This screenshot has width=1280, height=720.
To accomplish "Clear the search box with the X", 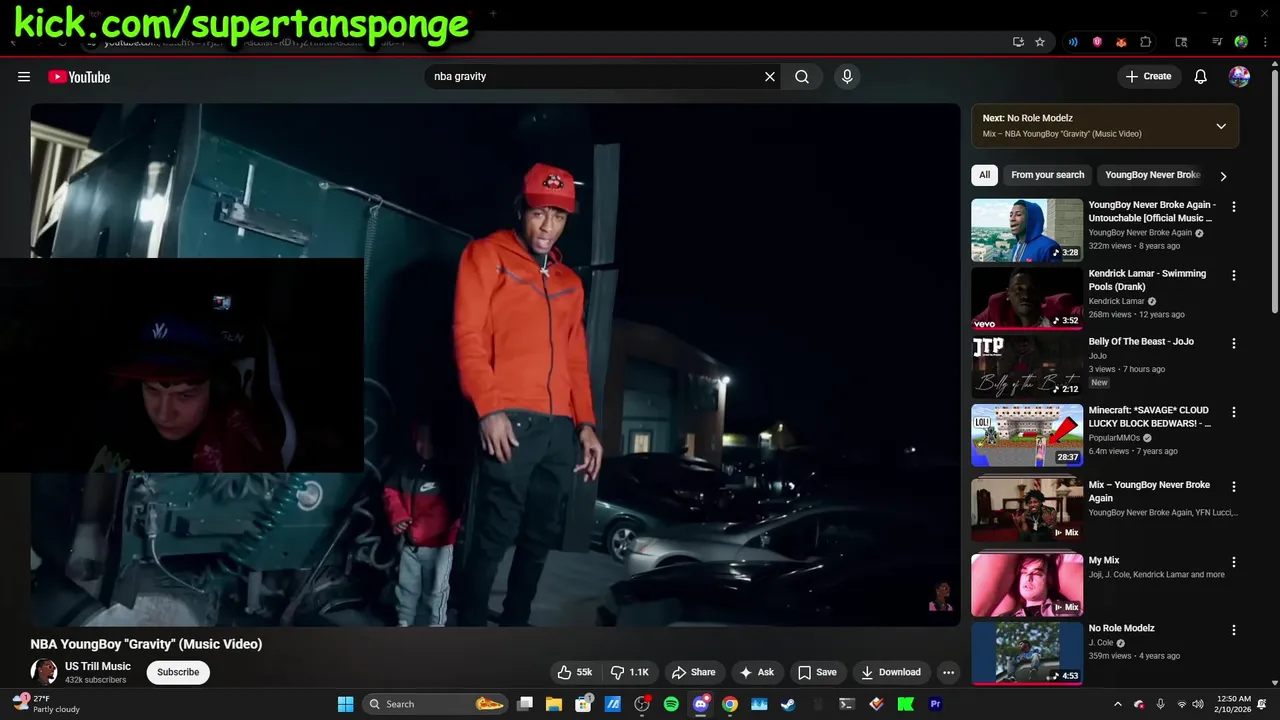I will 770,77.
